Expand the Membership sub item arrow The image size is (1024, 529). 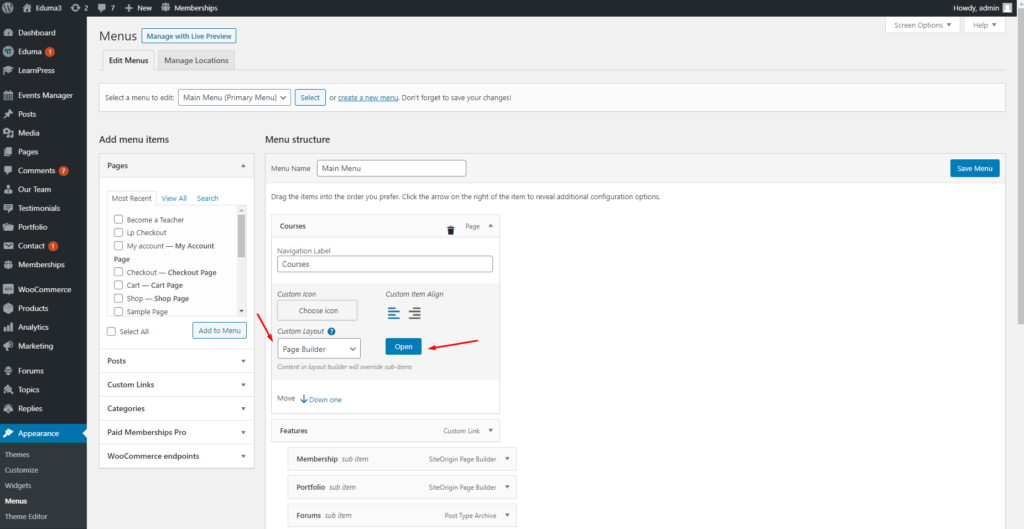507,459
